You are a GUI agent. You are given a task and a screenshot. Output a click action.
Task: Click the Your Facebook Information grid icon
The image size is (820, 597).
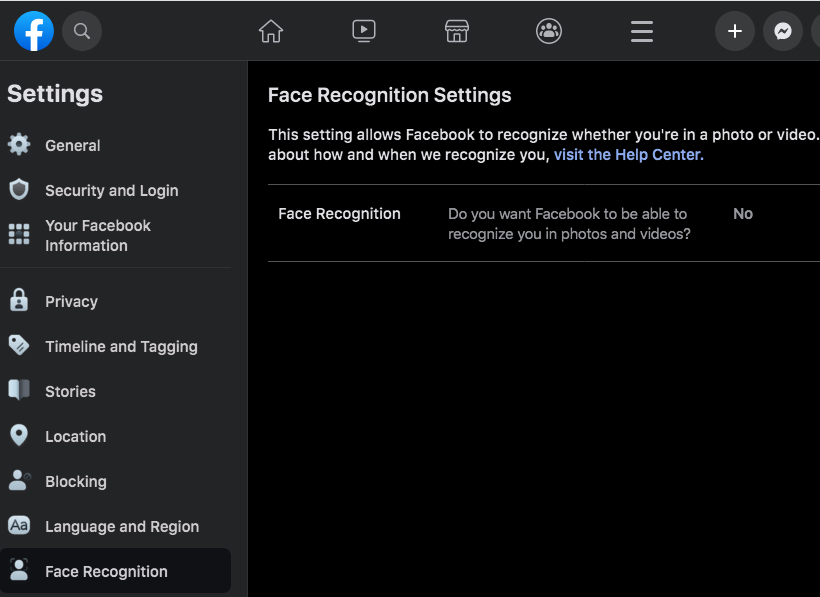pos(19,234)
